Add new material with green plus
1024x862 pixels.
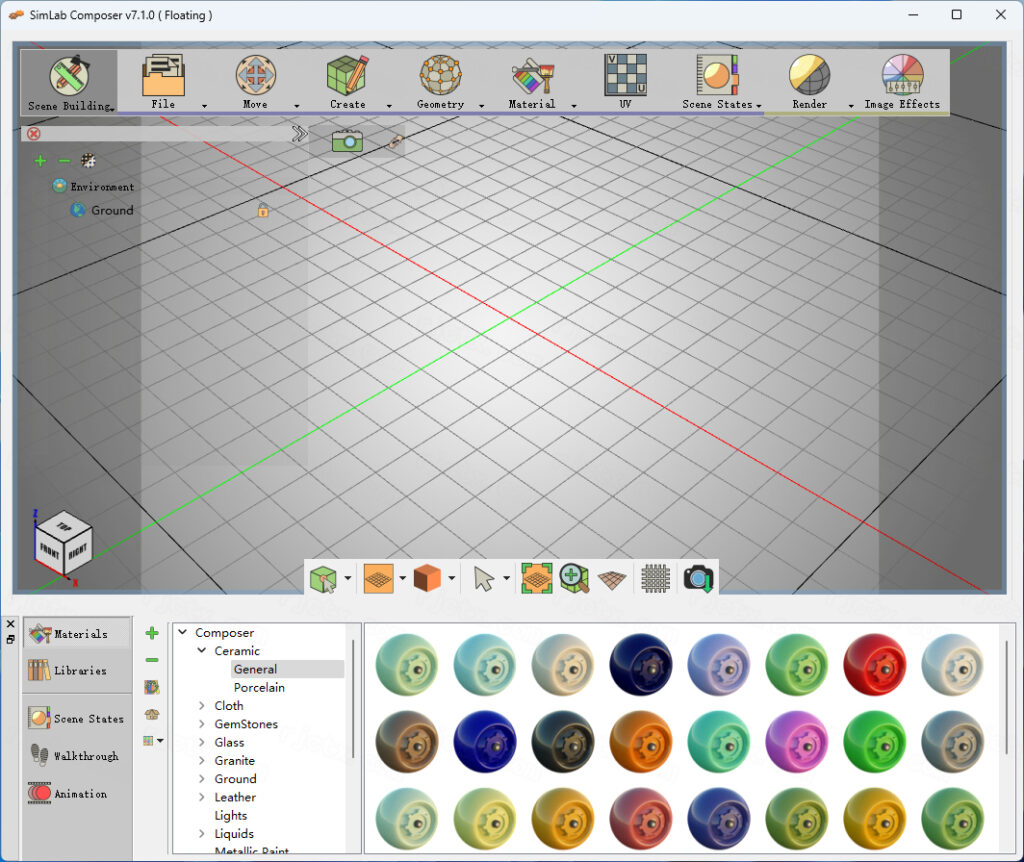click(x=152, y=633)
